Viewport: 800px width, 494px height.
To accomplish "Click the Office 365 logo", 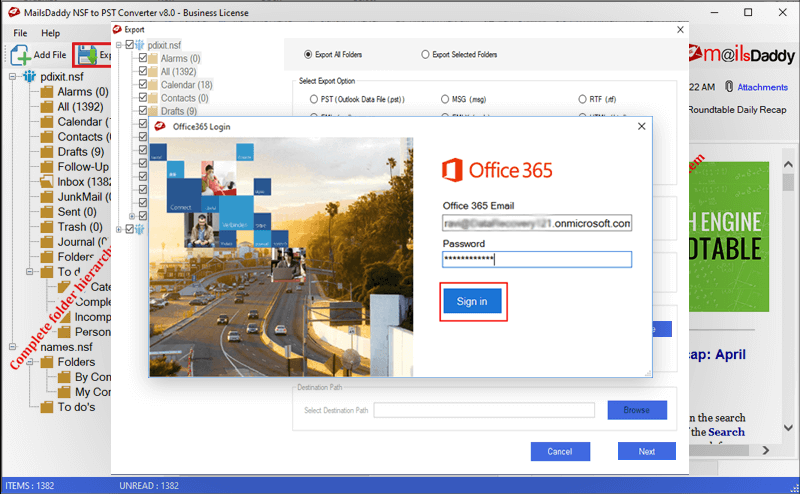I will pyautogui.click(x=497, y=170).
